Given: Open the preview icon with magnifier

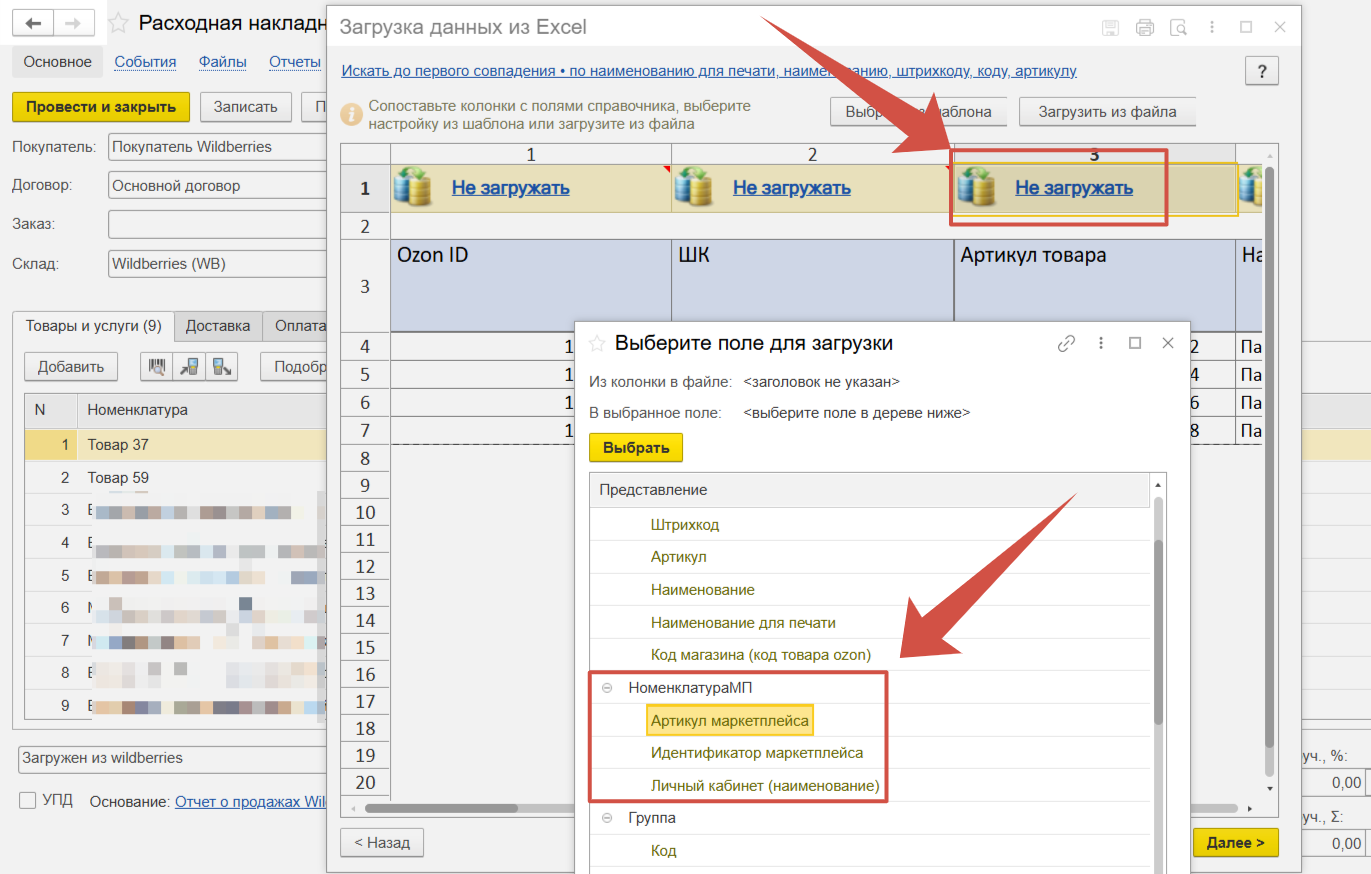Looking at the screenshot, I should 1179,28.
